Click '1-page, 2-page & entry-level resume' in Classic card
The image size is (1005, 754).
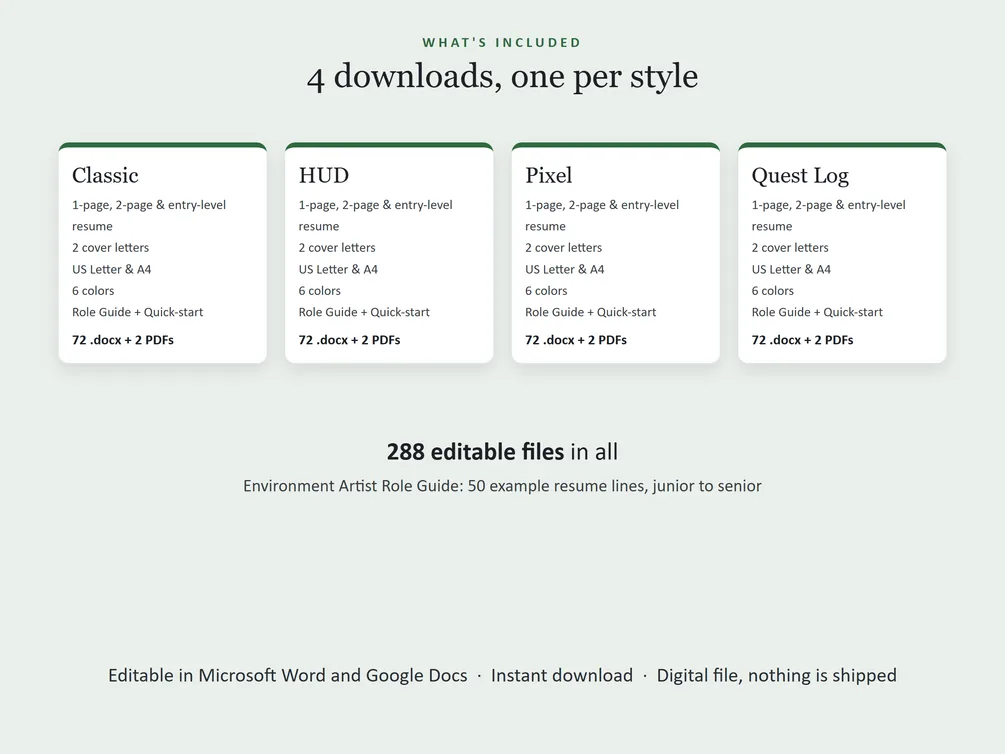(x=149, y=215)
